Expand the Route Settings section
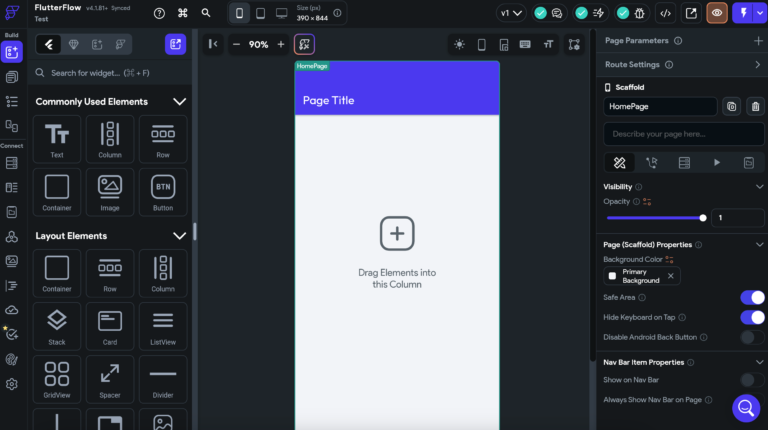This screenshot has width=768, height=430. point(757,65)
